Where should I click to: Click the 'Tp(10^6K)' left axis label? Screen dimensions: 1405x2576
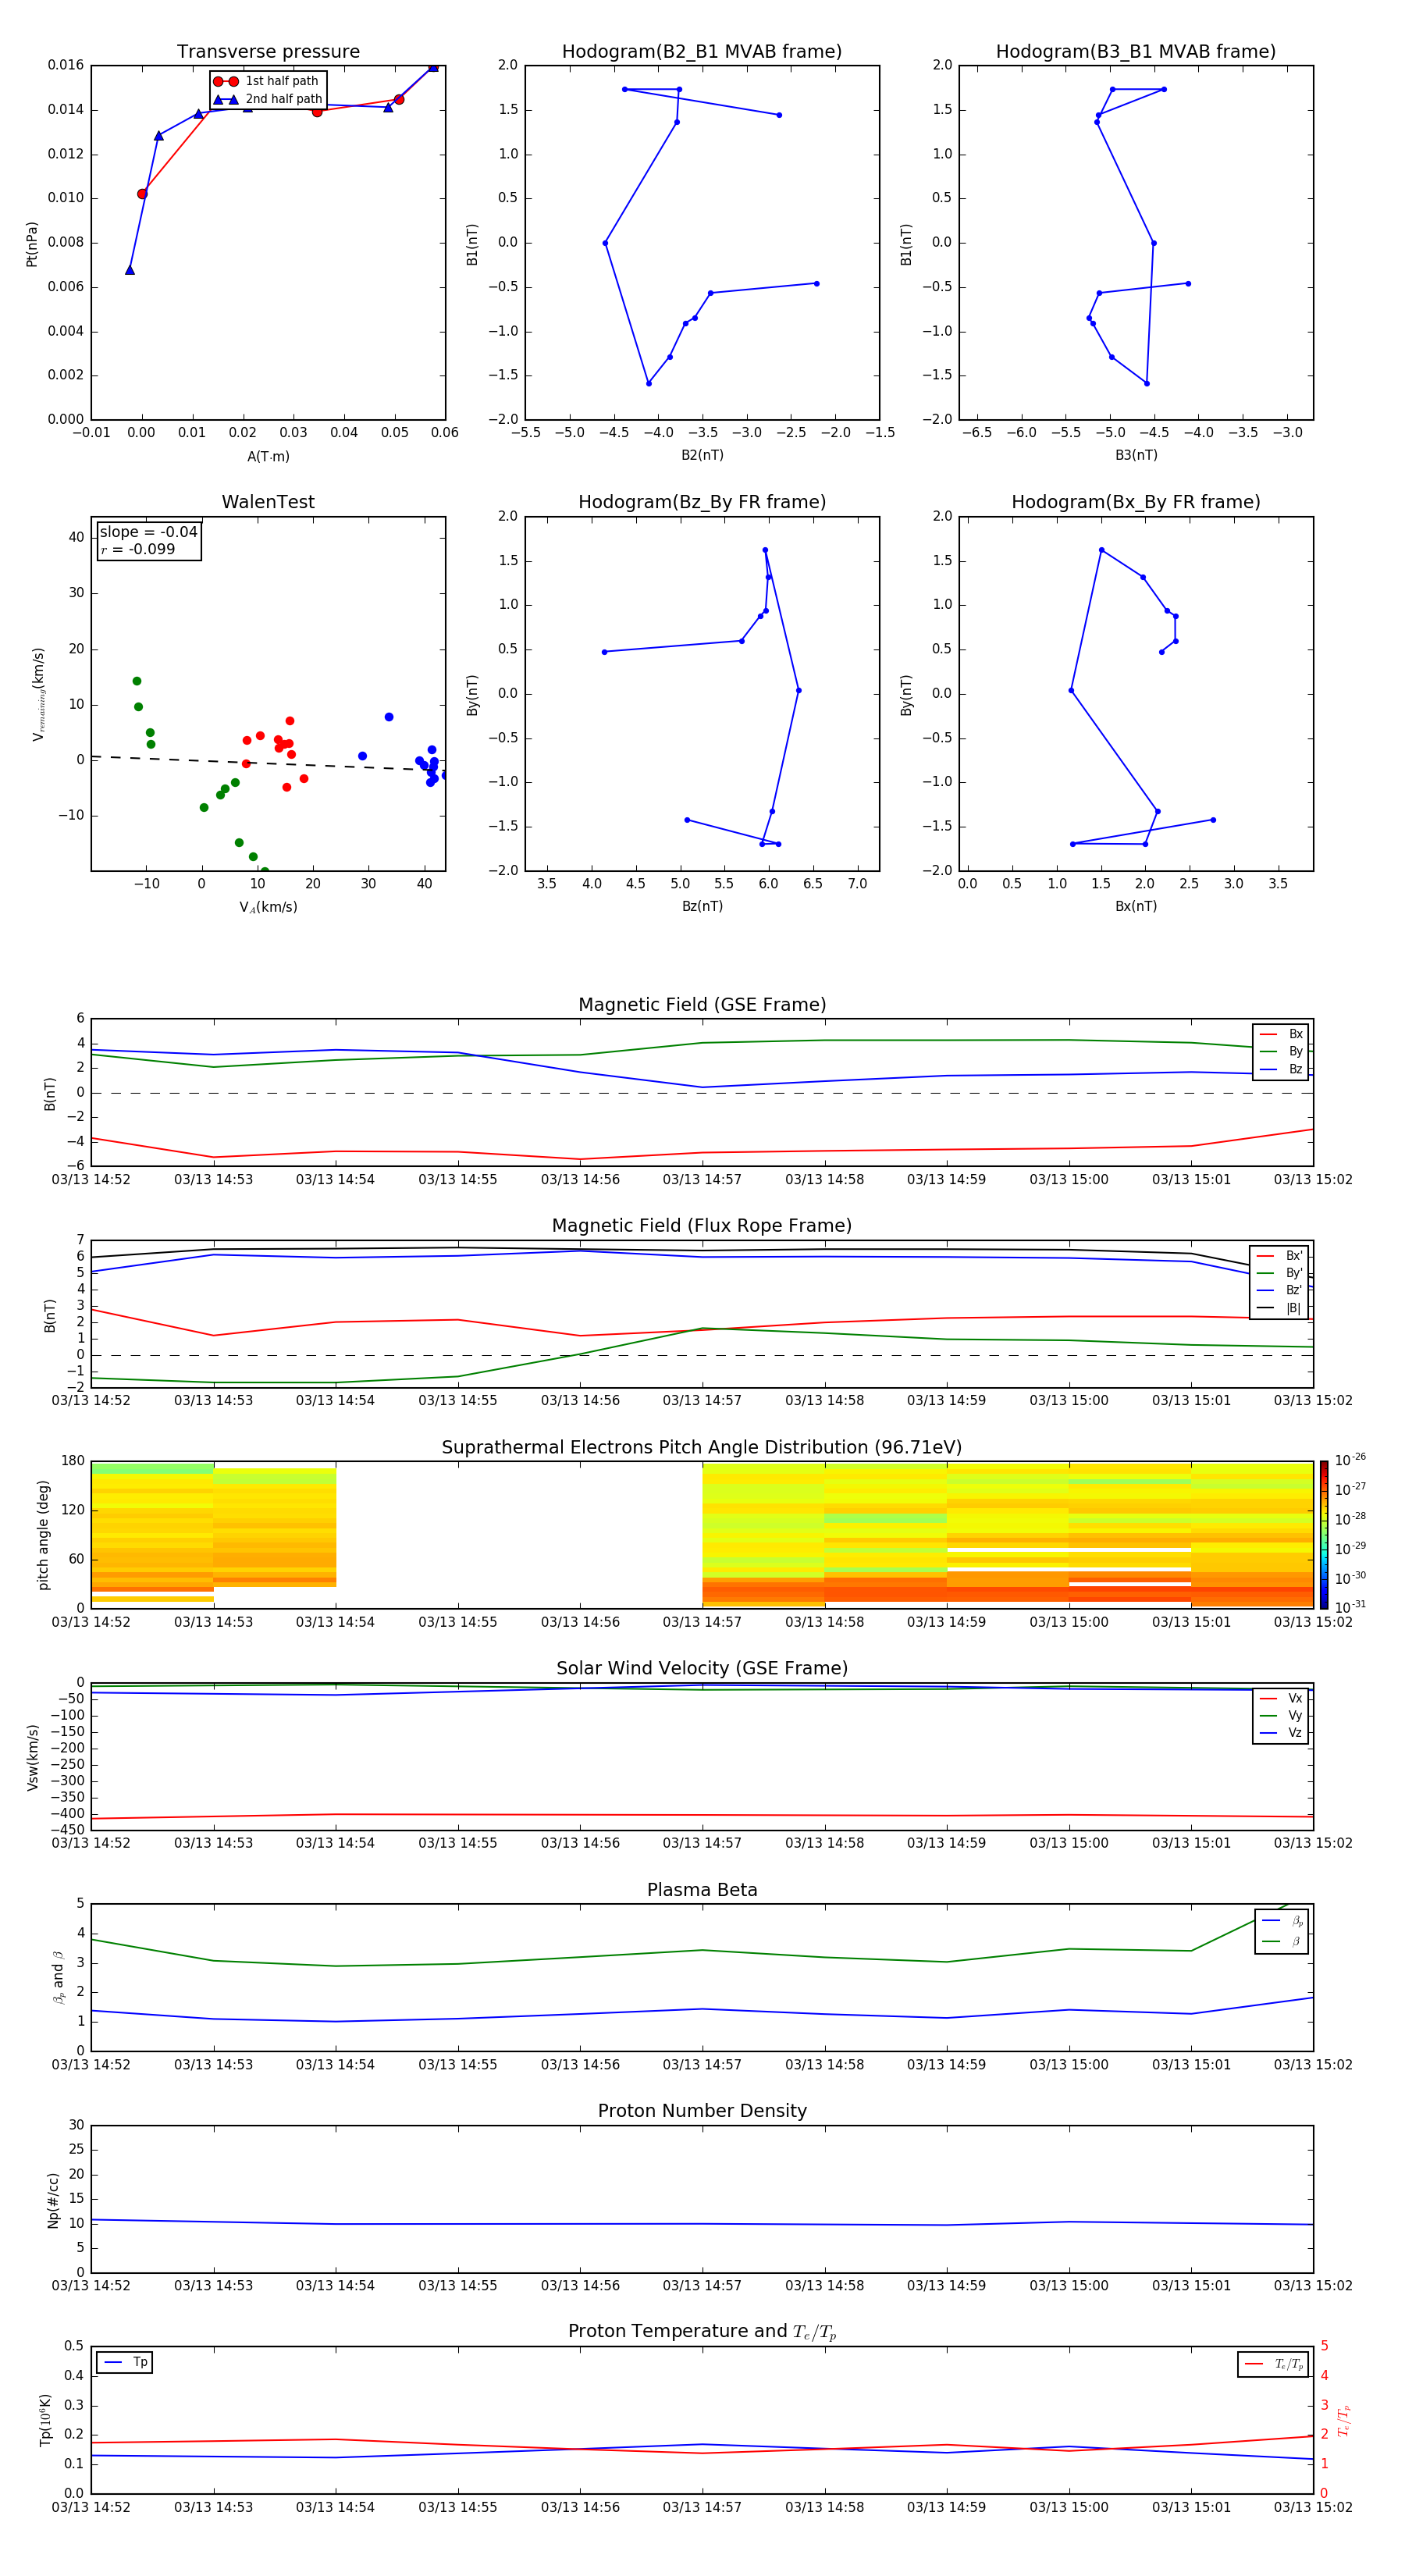point(45,2420)
